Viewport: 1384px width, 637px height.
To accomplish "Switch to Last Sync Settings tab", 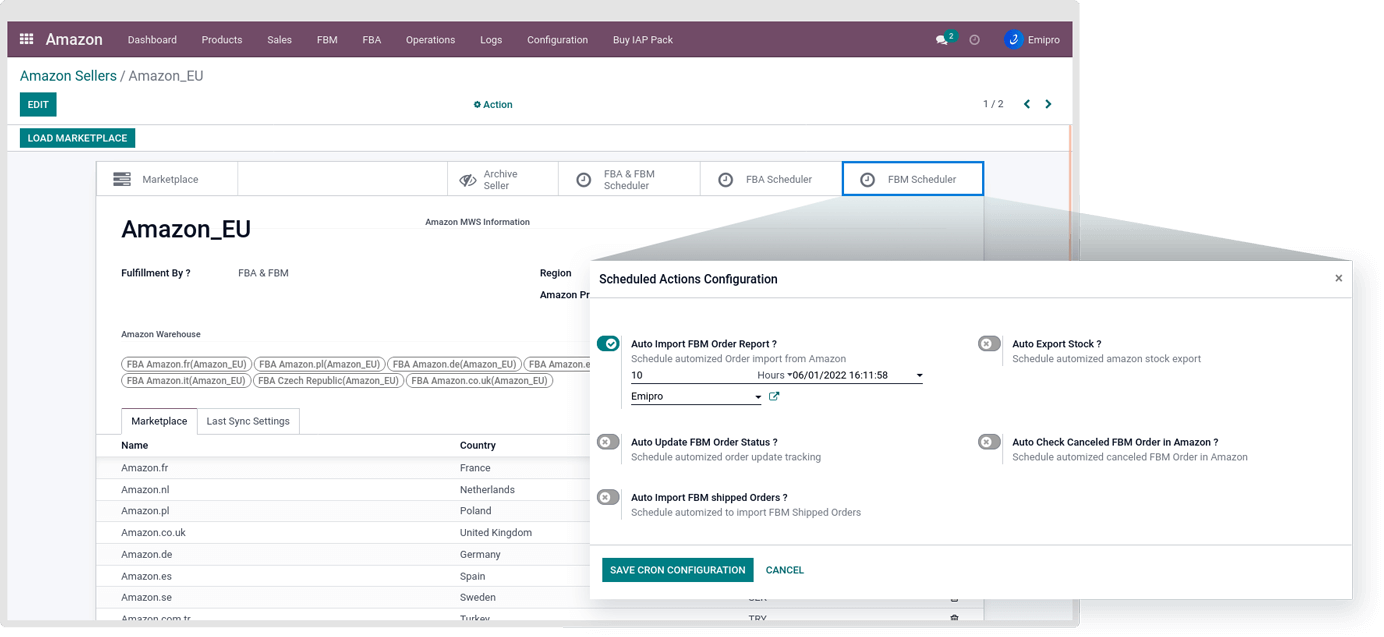I will 248,421.
